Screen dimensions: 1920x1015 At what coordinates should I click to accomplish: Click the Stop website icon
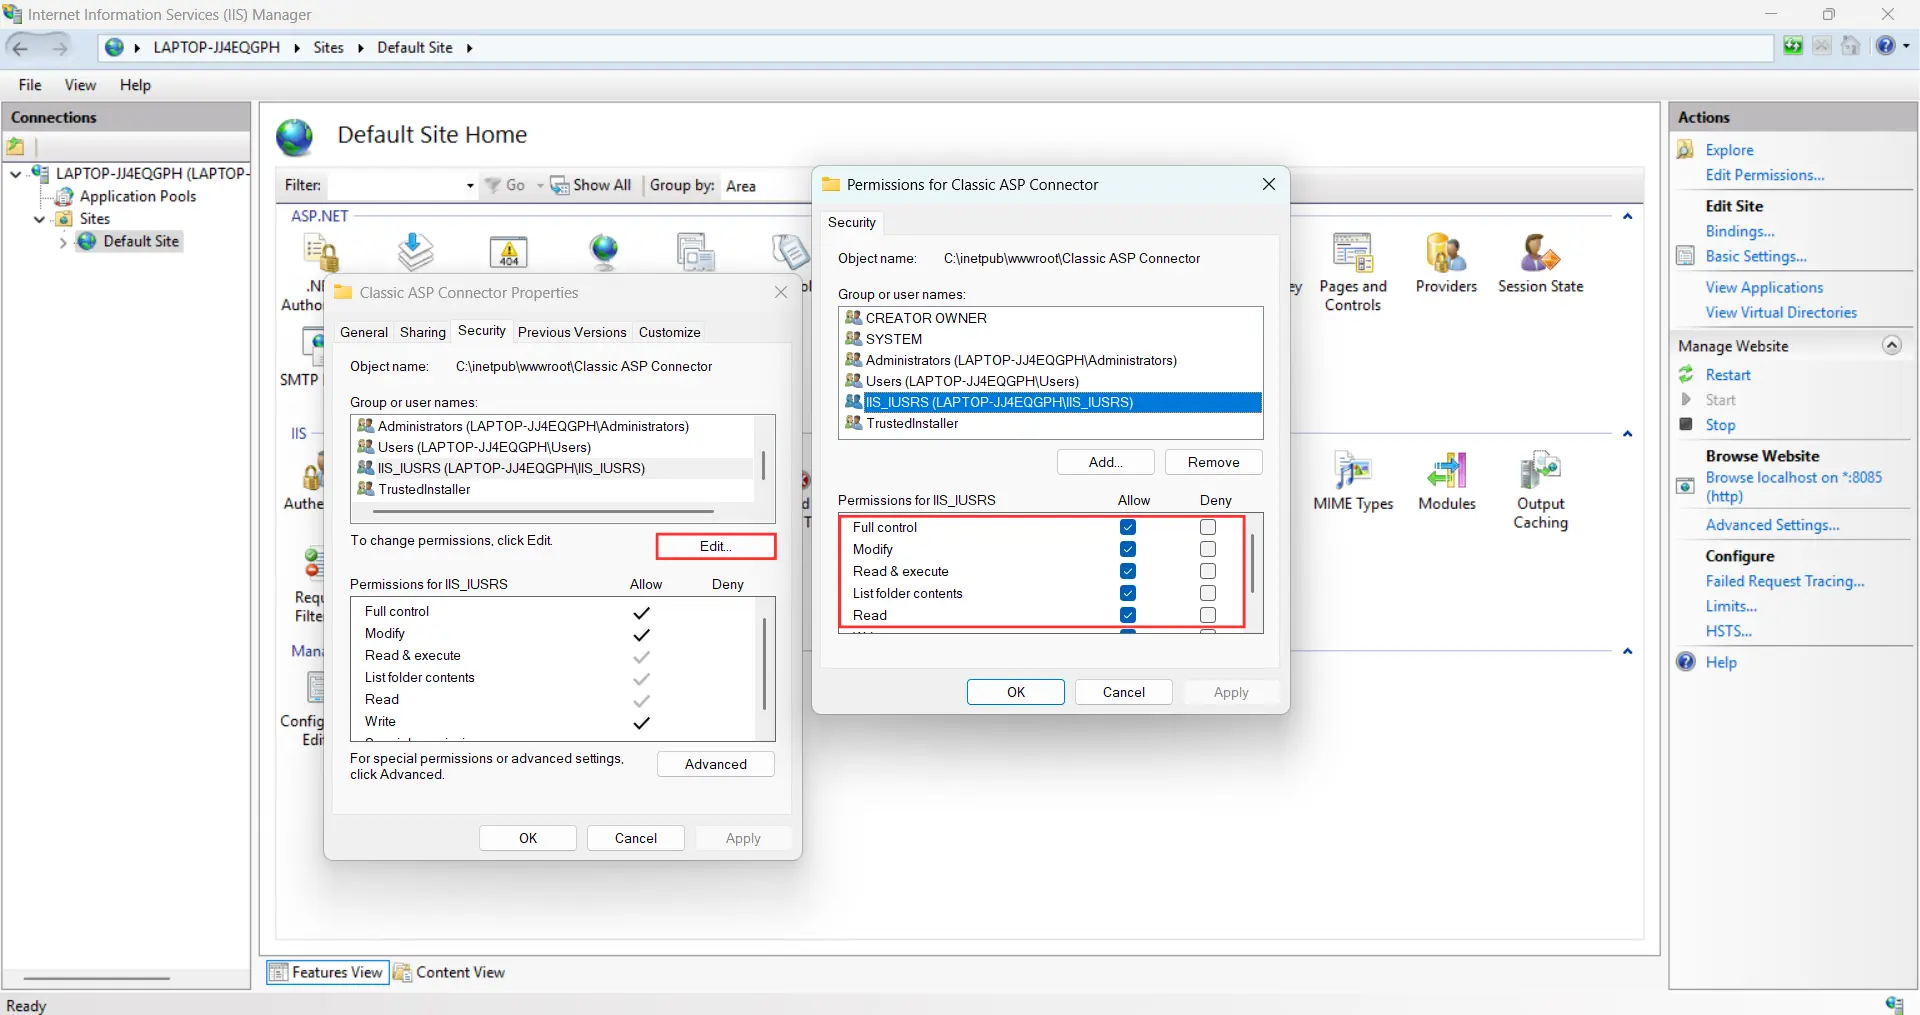(1686, 424)
